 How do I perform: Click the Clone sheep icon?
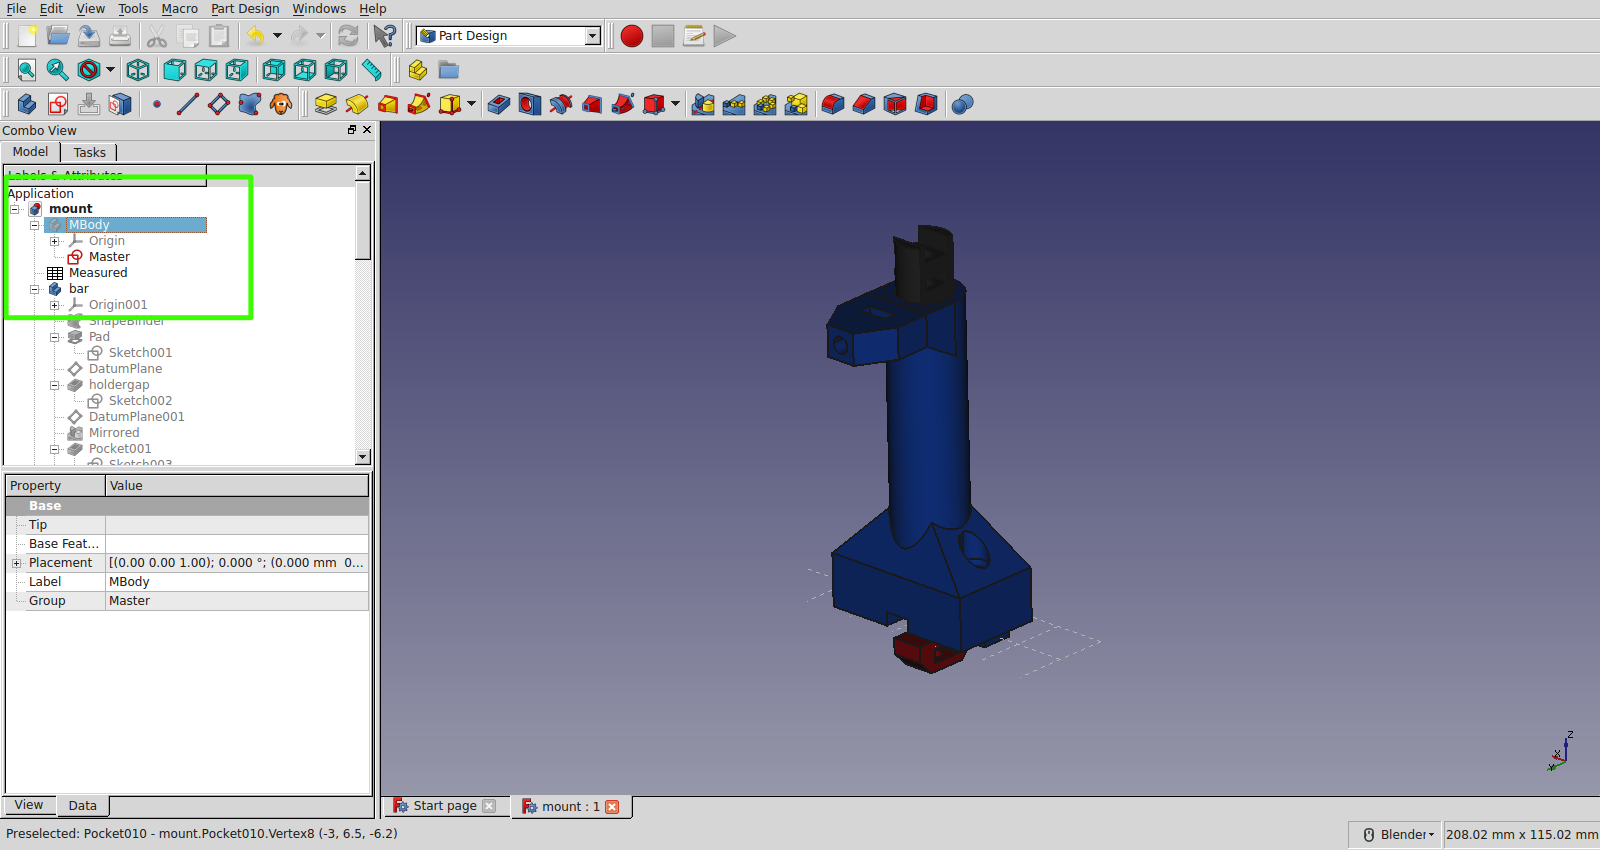[281, 104]
